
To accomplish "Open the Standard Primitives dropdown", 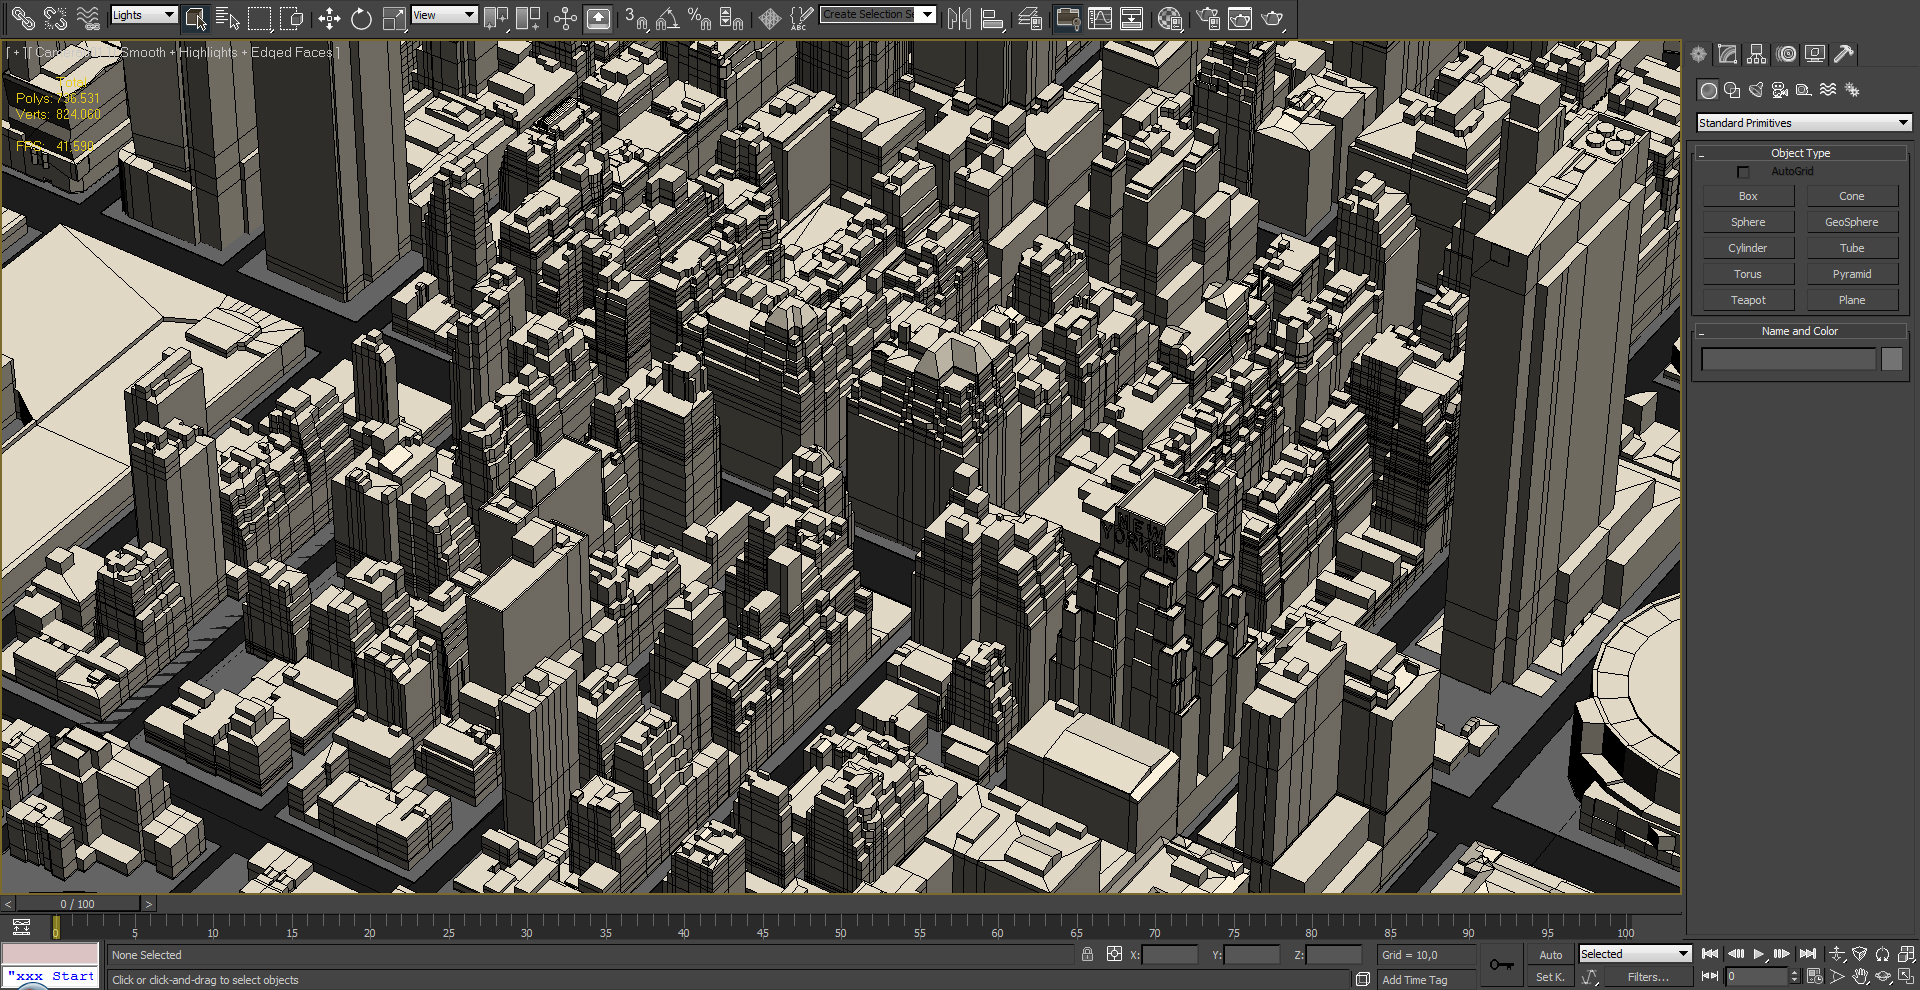I will pyautogui.click(x=1802, y=122).
